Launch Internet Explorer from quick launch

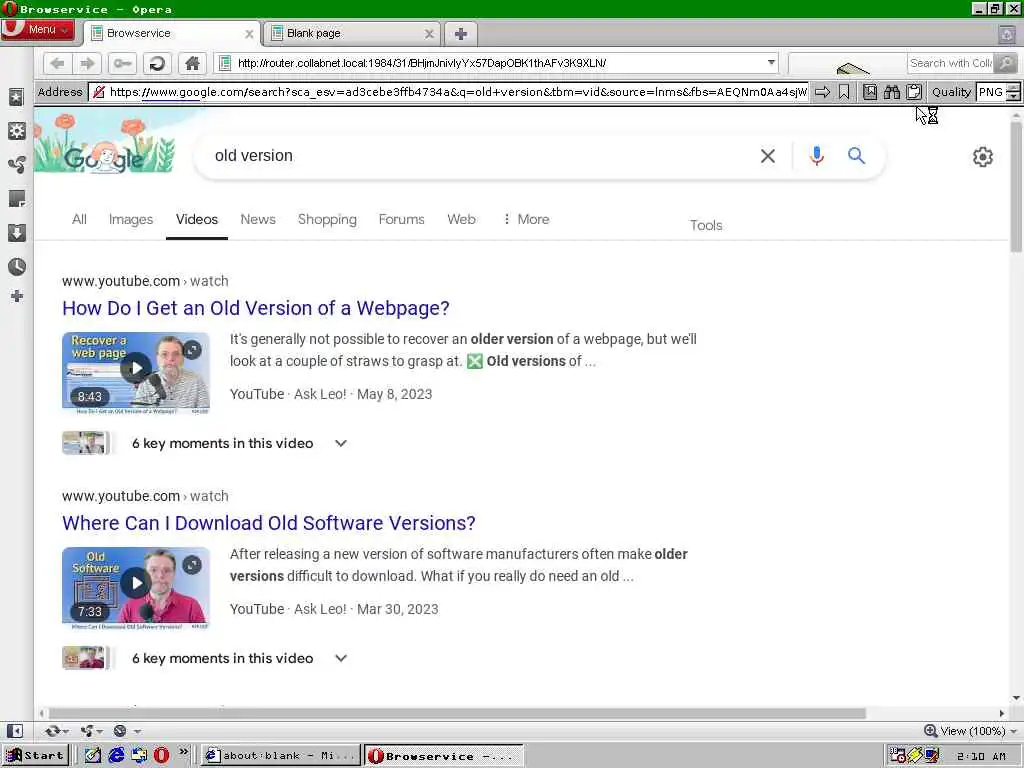116,756
